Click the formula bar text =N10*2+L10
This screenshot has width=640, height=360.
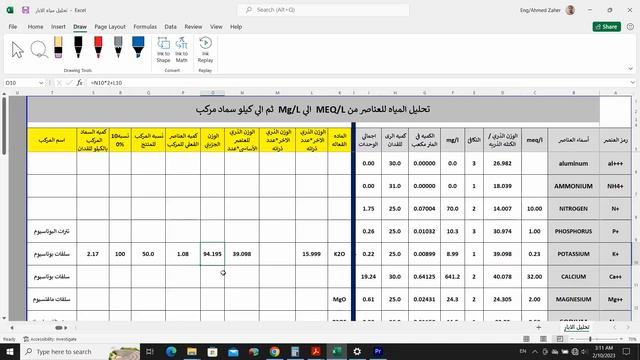tap(106, 83)
